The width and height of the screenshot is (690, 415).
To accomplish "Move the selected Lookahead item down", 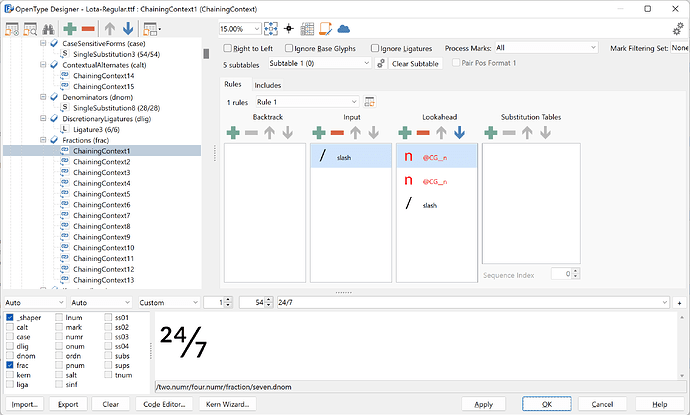I will point(458,132).
